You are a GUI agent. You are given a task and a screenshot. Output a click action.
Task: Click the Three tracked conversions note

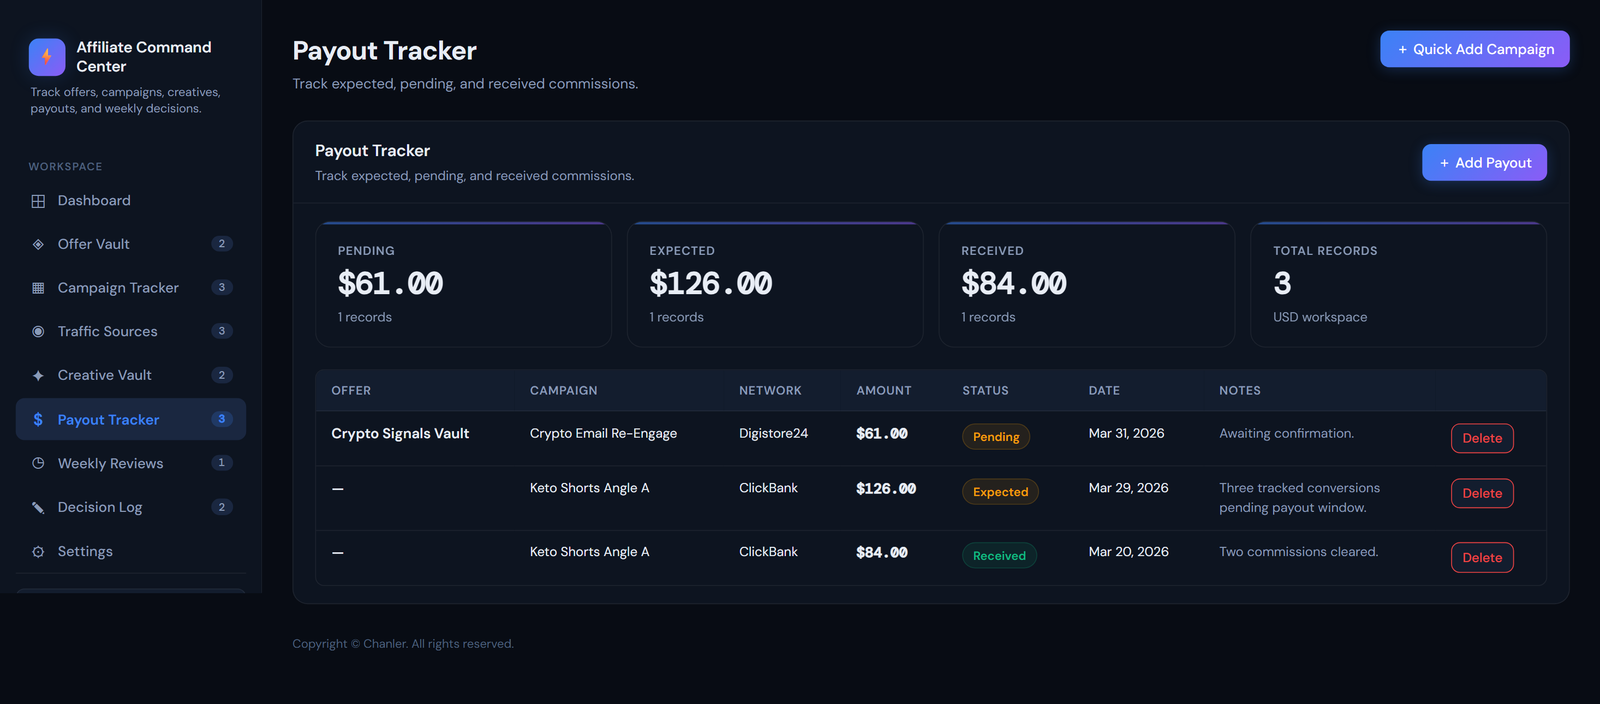(1299, 498)
